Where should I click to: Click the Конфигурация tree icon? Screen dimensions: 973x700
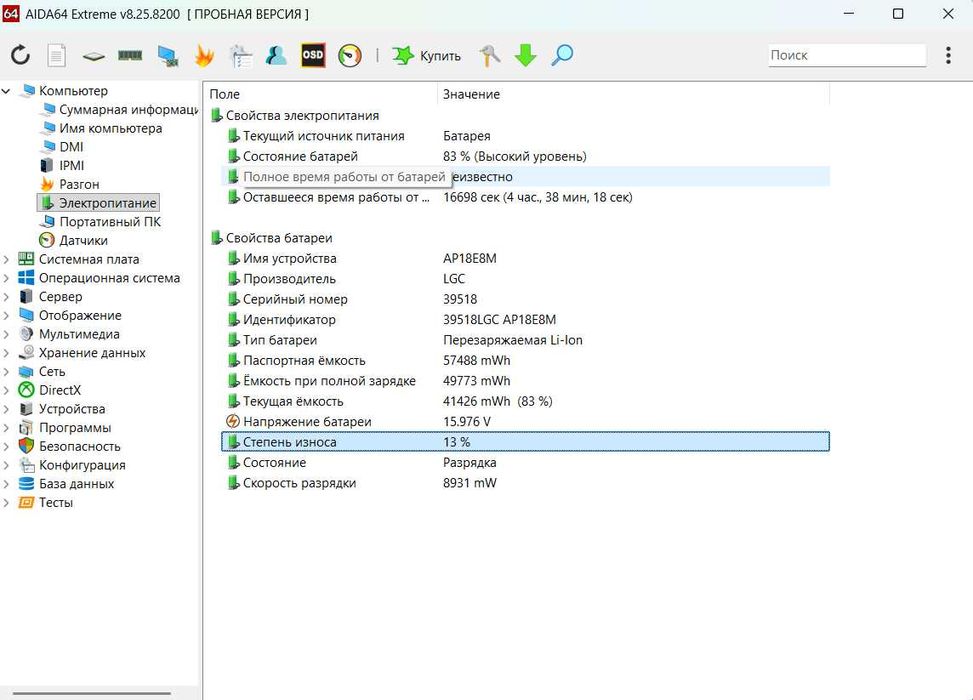pyautogui.click(x=26, y=465)
